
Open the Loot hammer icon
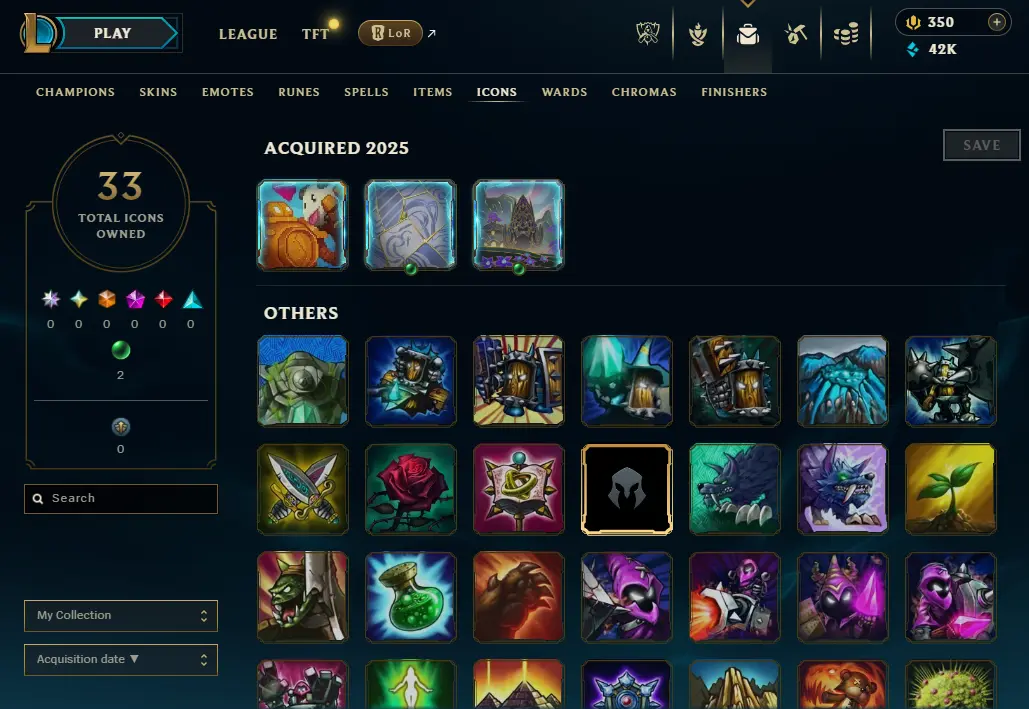pos(796,33)
